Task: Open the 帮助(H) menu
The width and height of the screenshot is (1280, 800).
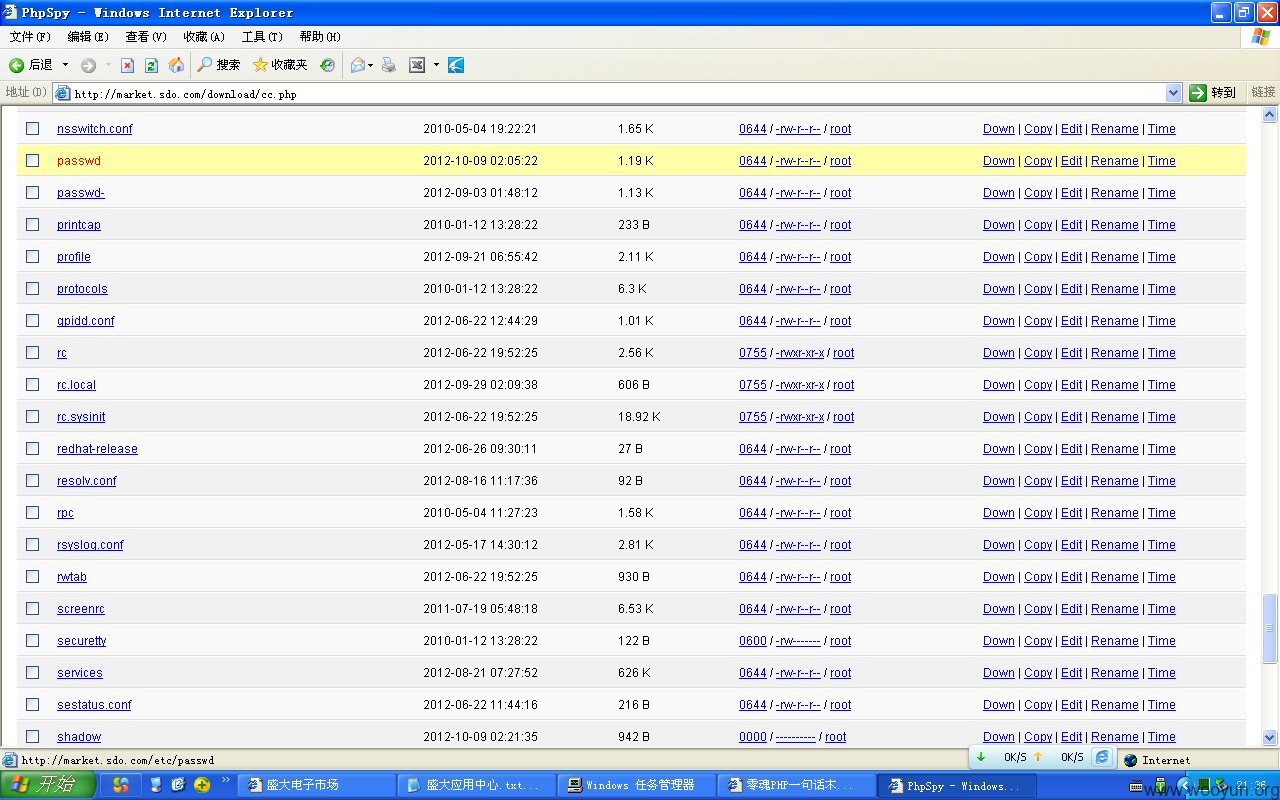Action: point(320,37)
